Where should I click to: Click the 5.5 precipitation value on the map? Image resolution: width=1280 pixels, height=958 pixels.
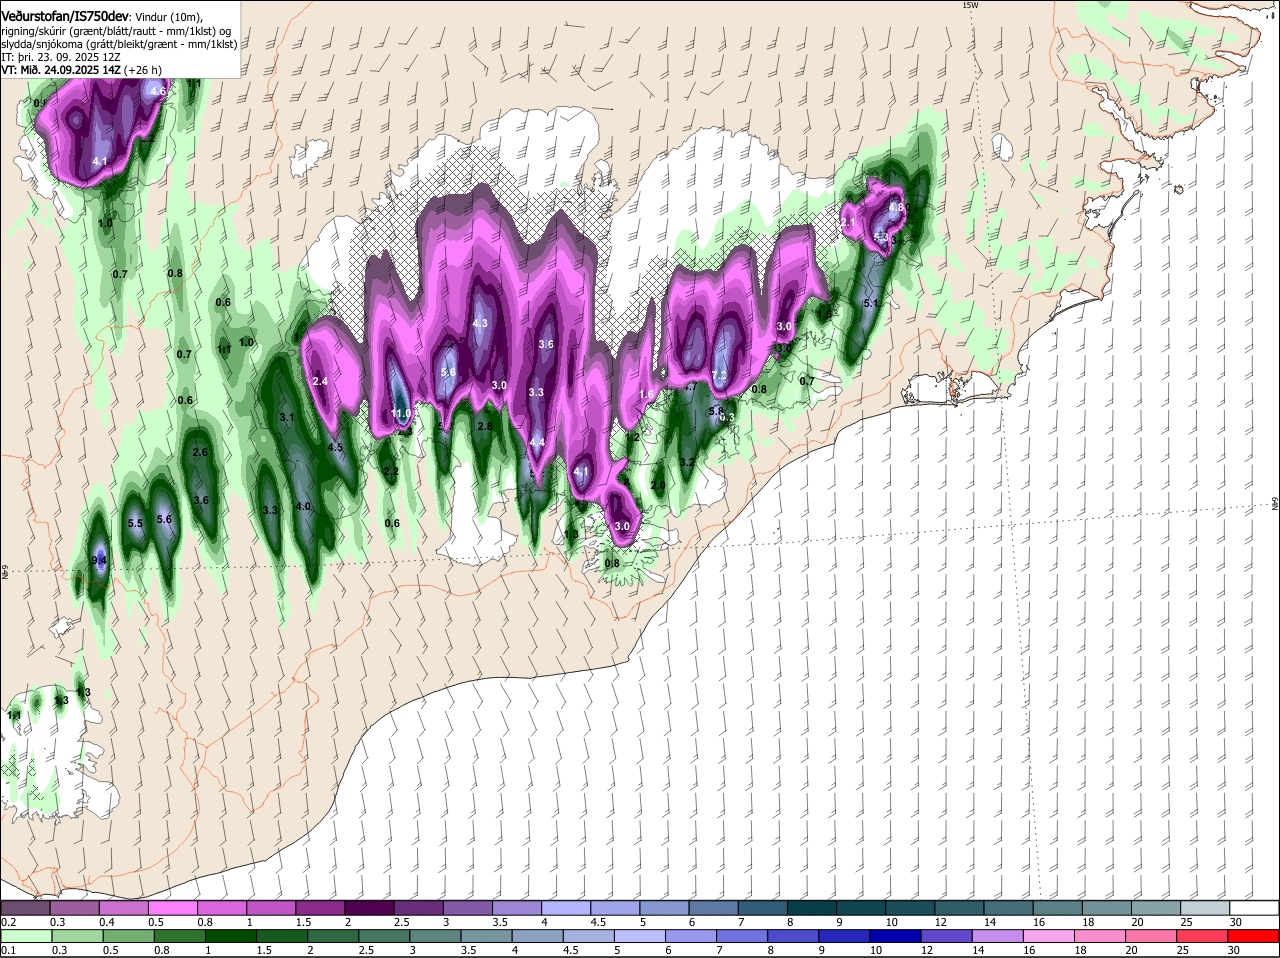pos(136,523)
